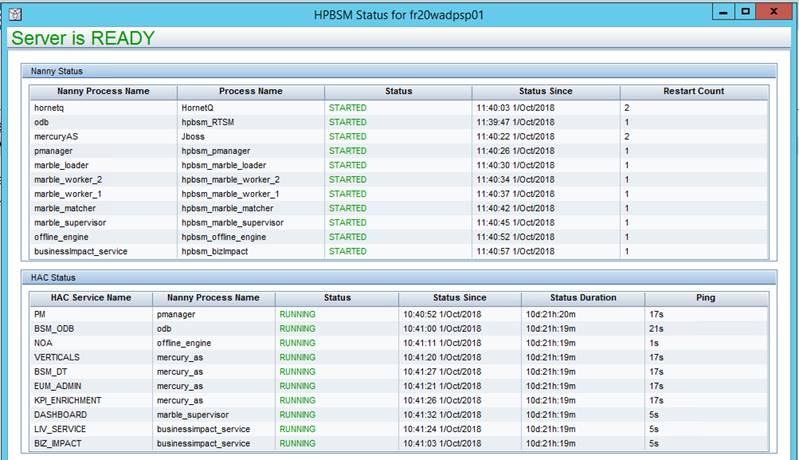This screenshot has height=460, width=799.
Task: Click the Nanny Status panel title
Action: point(57,71)
